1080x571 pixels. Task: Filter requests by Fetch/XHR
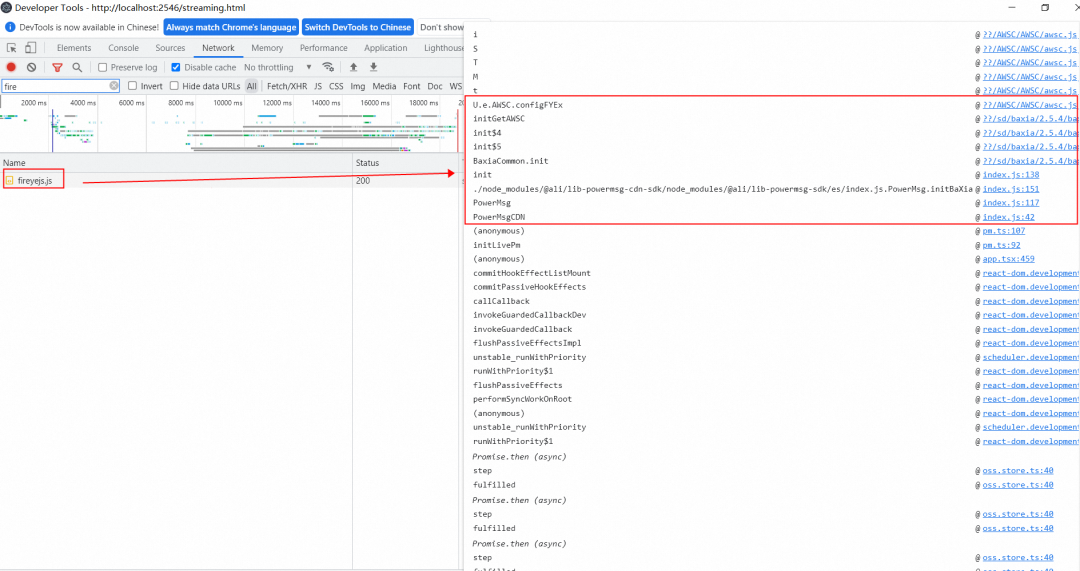click(x=287, y=86)
